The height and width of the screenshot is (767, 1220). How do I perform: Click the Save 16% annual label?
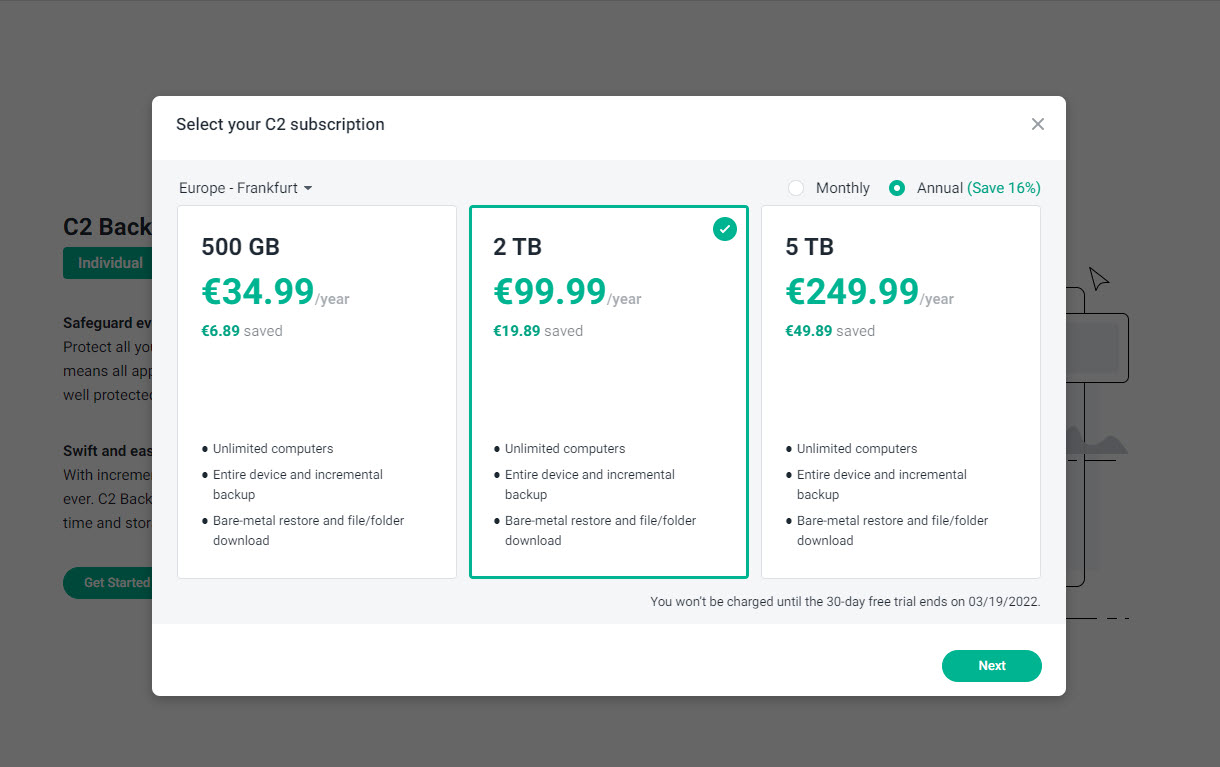pos(1004,188)
